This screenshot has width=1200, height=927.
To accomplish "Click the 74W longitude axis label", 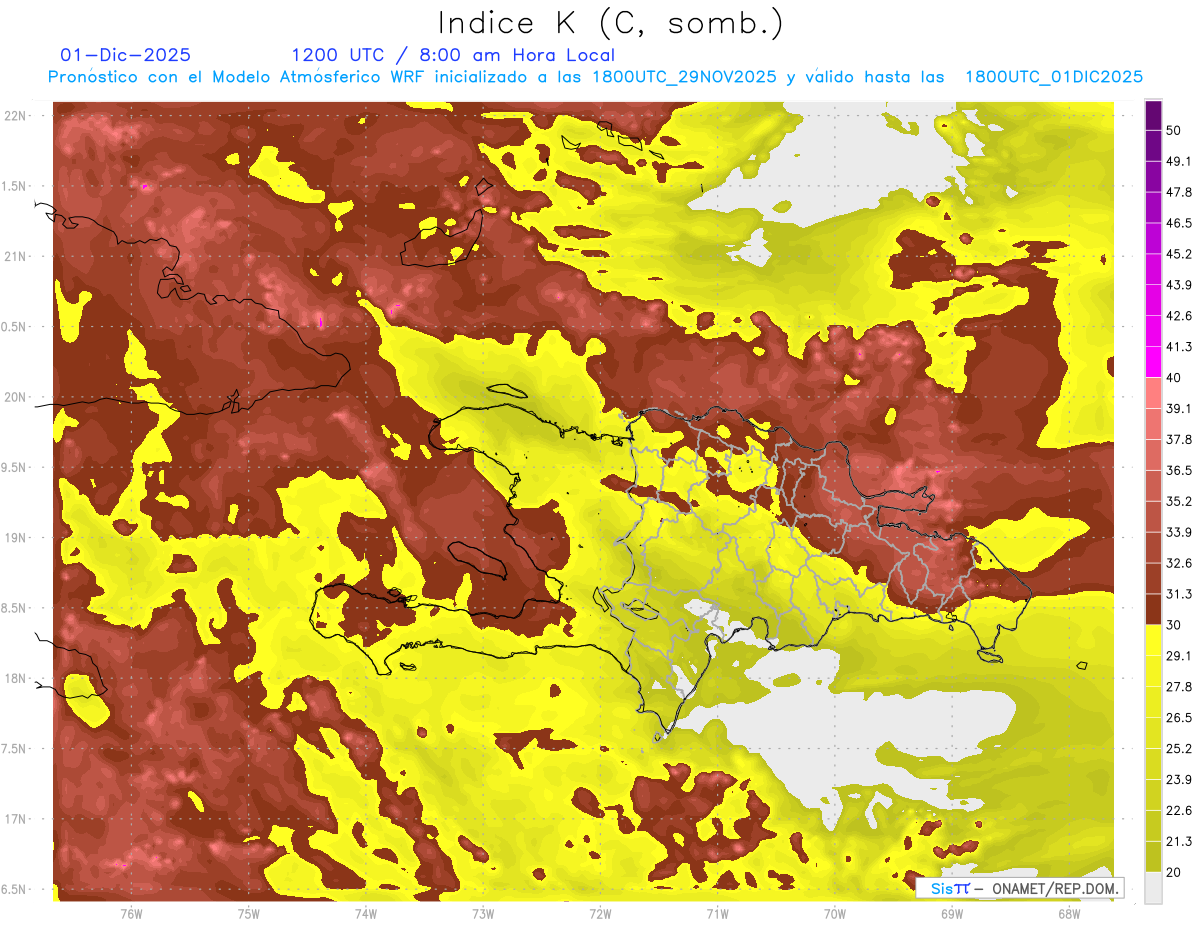I will pyautogui.click(x=366, y=913).
